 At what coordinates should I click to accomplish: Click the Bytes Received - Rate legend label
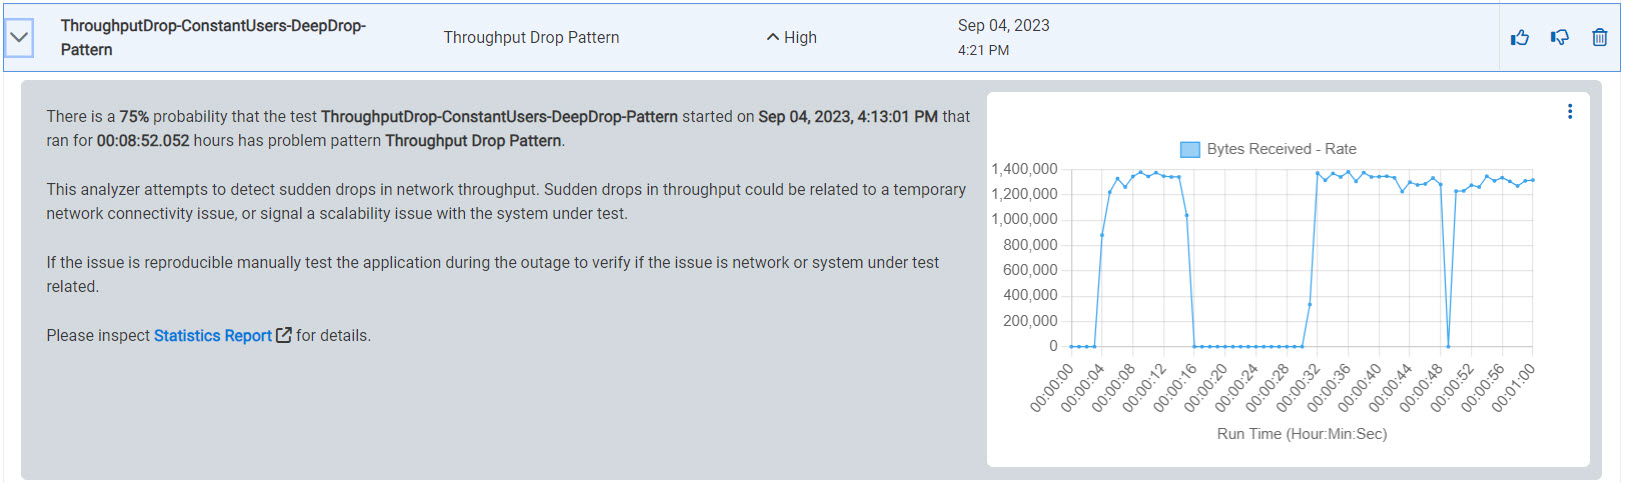coord(1282,149)
